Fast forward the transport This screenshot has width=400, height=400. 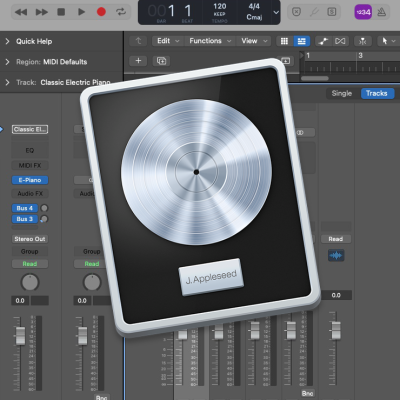click(41, 12)
